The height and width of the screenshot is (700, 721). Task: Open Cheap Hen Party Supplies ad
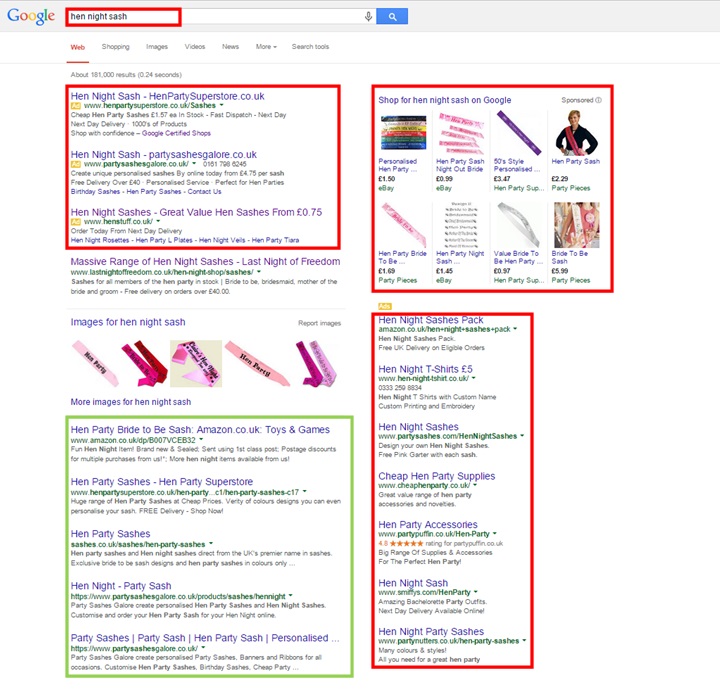[437, 476]
